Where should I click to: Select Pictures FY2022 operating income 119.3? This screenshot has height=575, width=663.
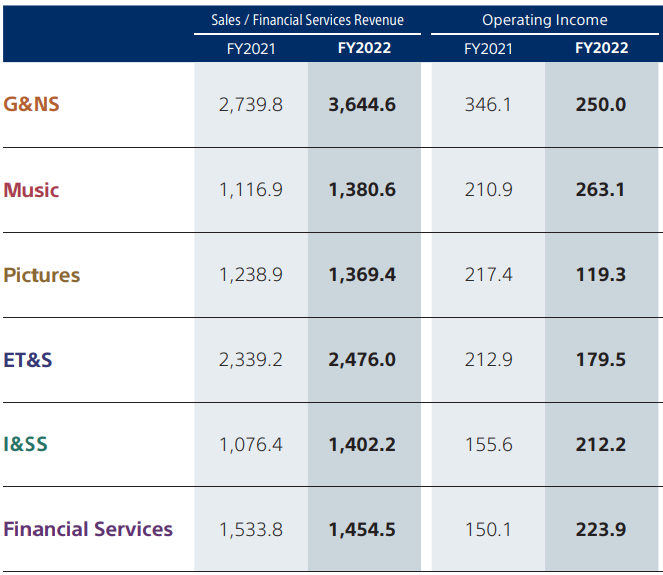click(x=601, y=275)
